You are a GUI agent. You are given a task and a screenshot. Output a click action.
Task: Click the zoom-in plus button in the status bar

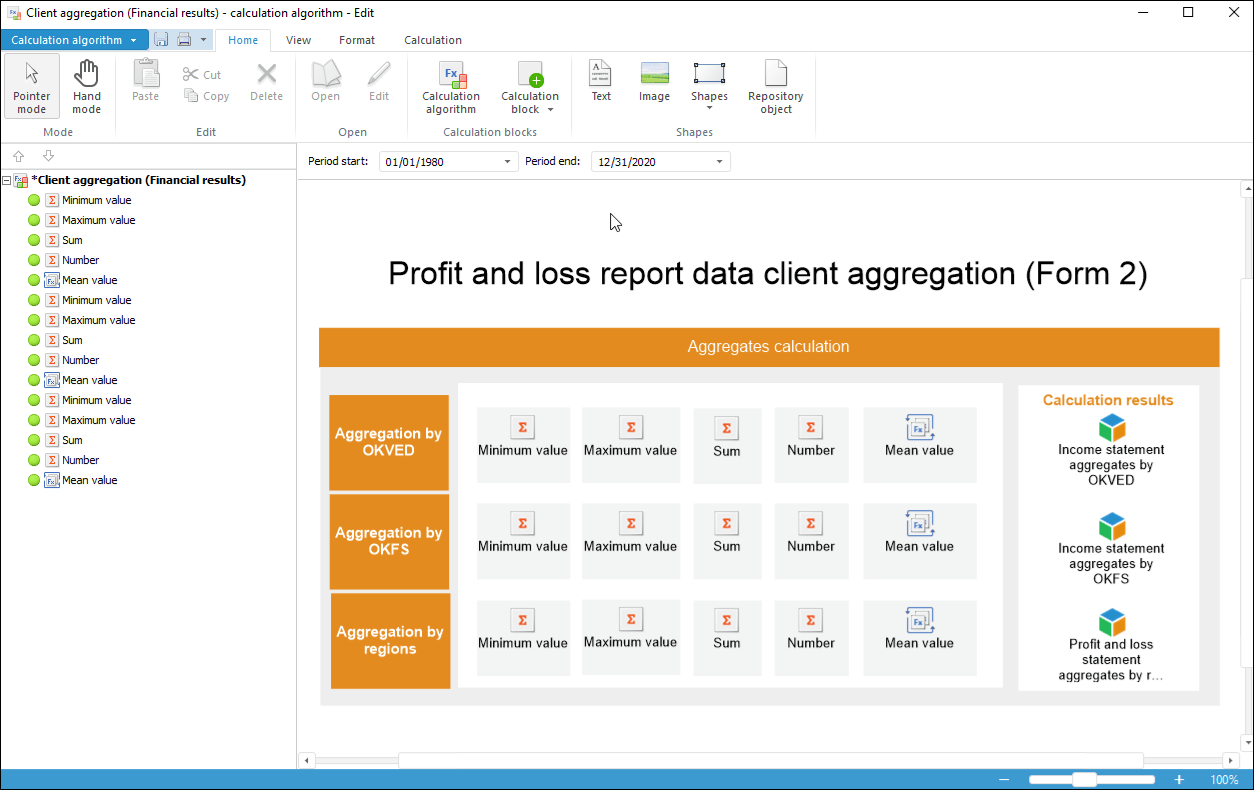[1179, 780]
